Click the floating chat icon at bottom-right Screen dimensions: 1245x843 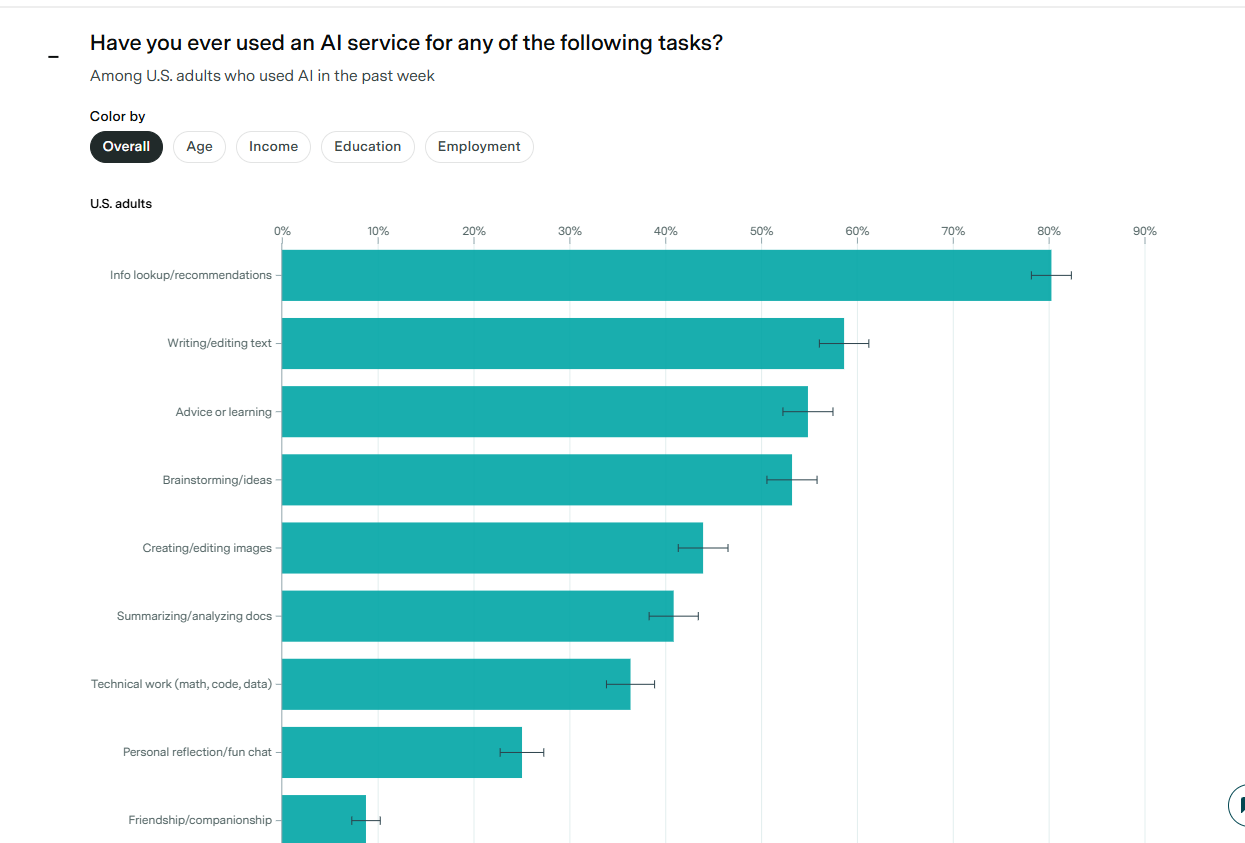pos(1238,804)
